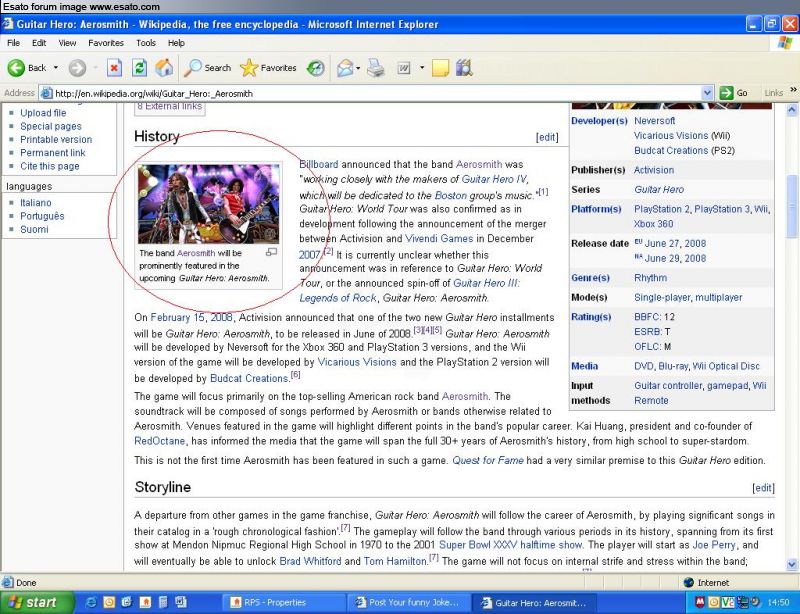Click the Joe Perry link

(714, 545)
